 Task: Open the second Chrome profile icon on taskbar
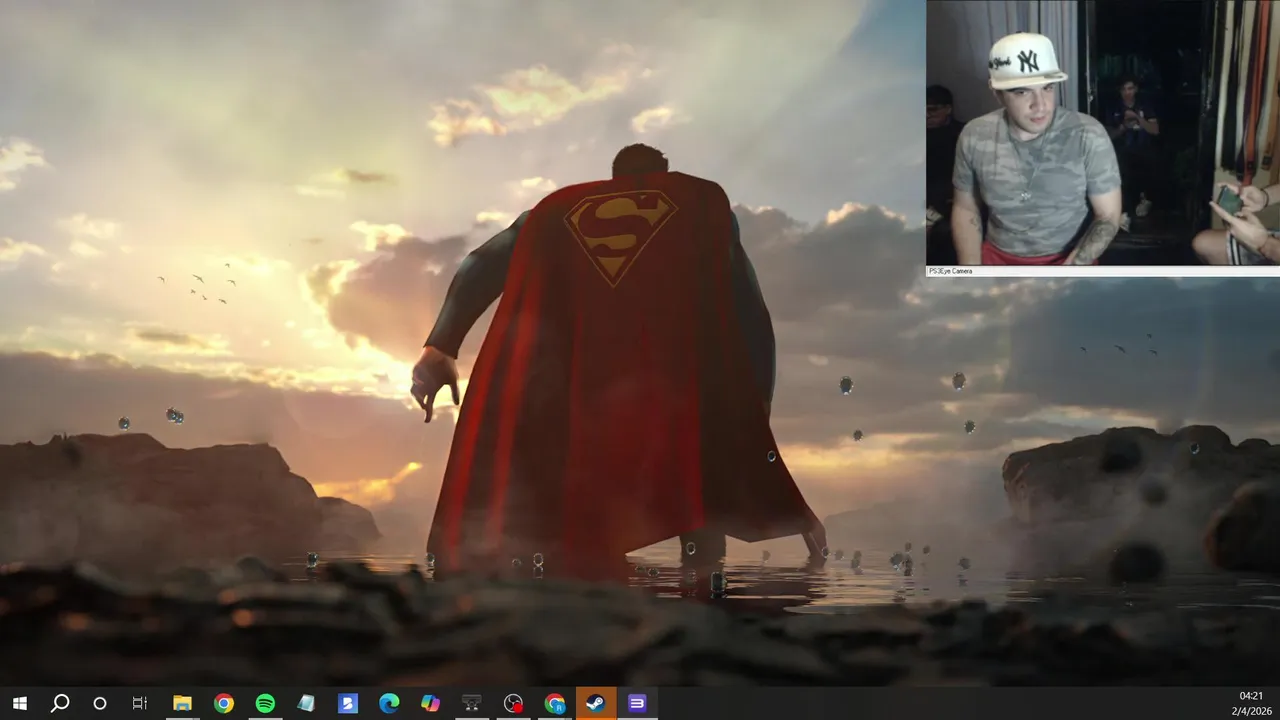[x=554, y=704]
